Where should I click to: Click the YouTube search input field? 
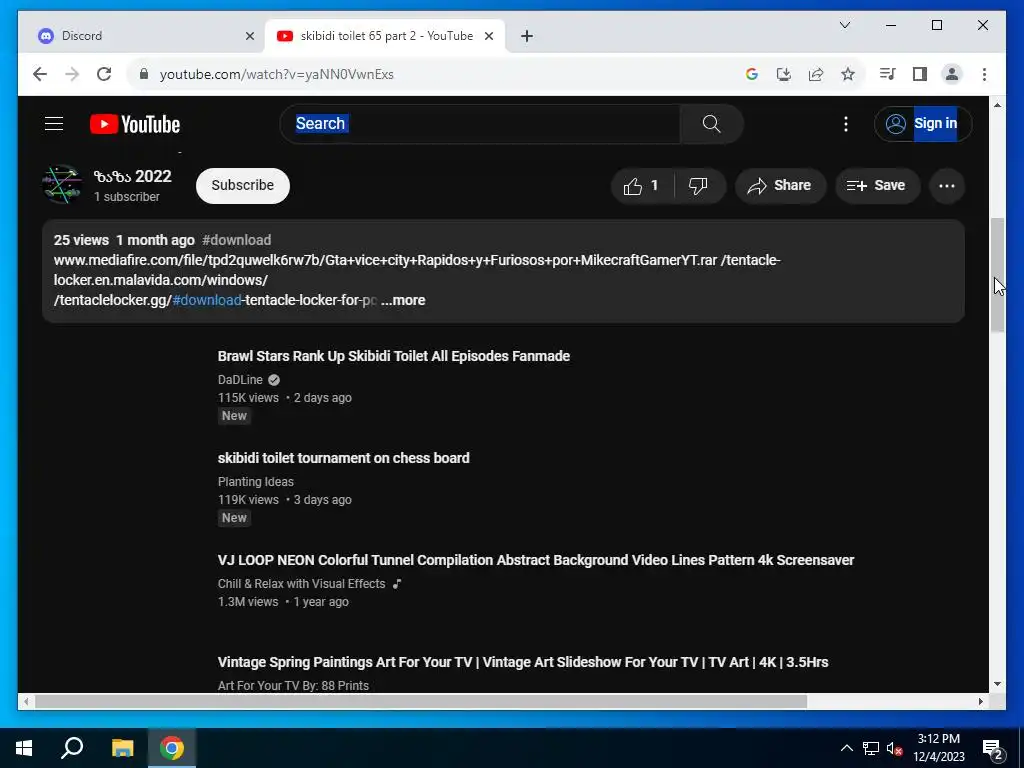coord(480,123)
